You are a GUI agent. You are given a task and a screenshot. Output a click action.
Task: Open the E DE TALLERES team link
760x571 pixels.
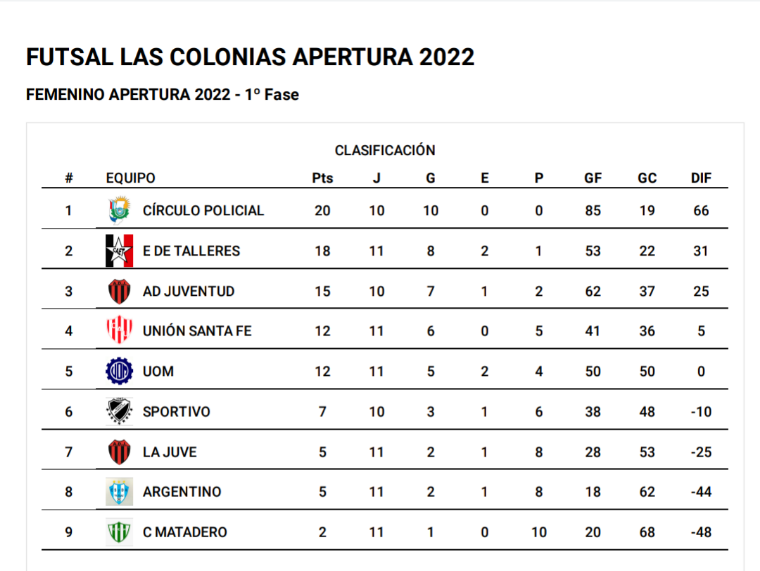(x=191, y=251)
